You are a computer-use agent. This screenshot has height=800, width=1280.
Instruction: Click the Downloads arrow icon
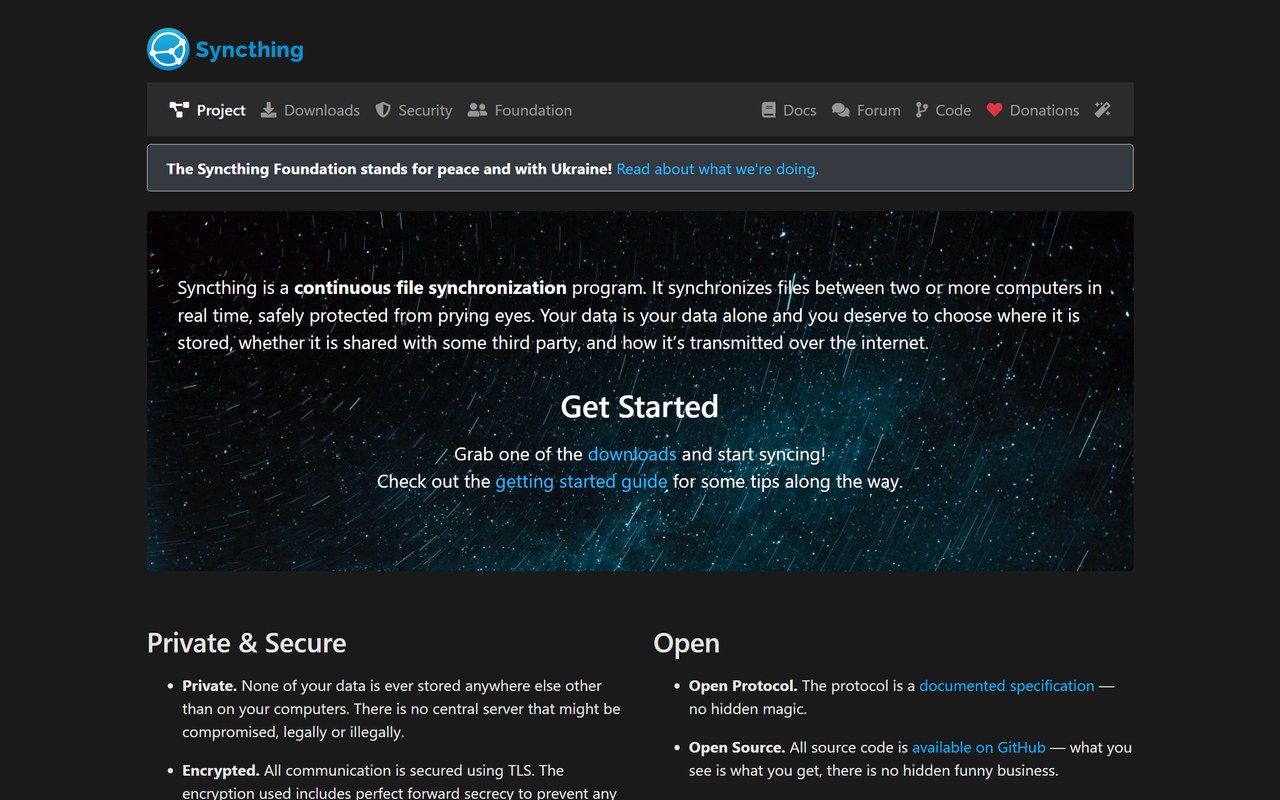(268, 110)
